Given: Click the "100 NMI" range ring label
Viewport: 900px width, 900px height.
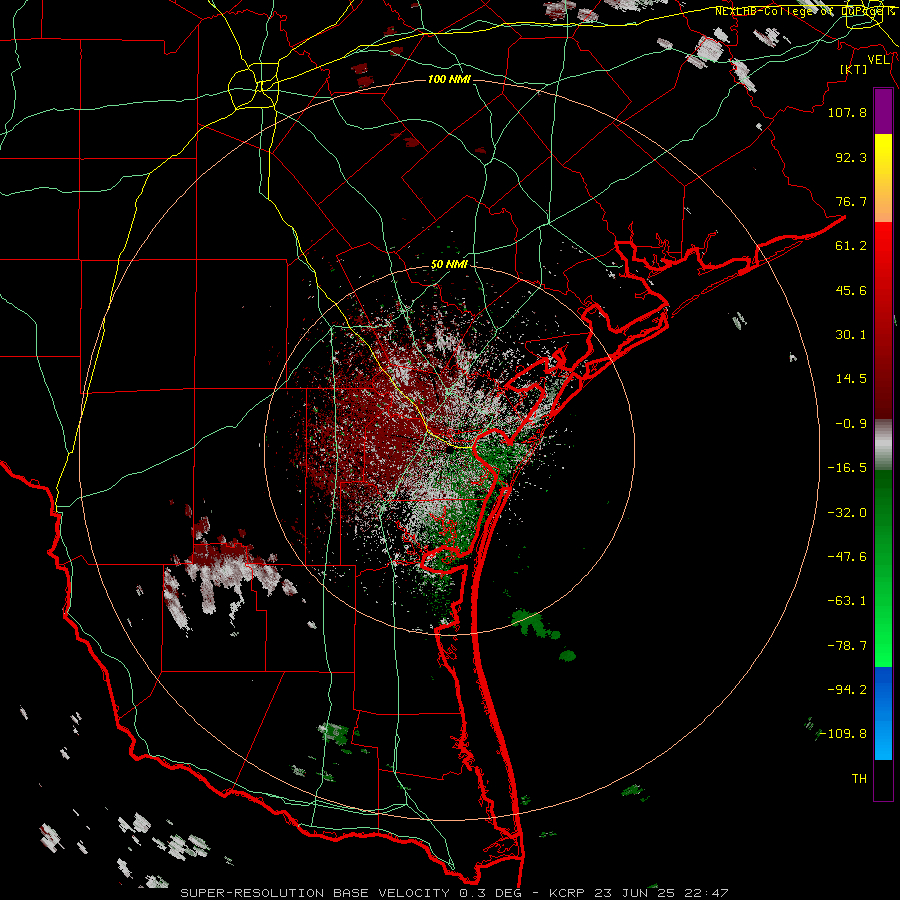Looking at the screenshot, I should point(449,79).
